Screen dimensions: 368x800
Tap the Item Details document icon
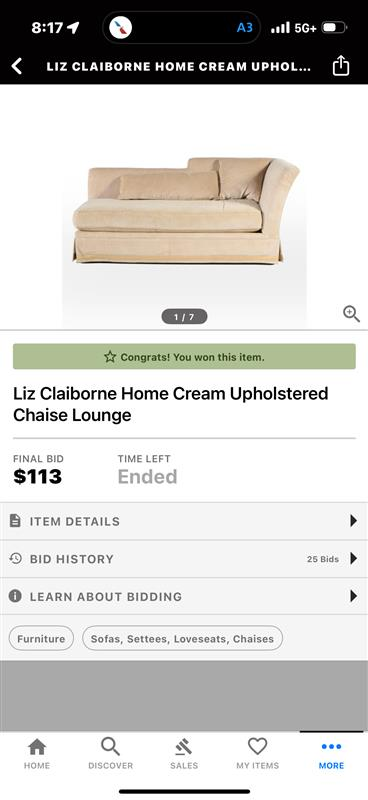(x=15, y=521)
